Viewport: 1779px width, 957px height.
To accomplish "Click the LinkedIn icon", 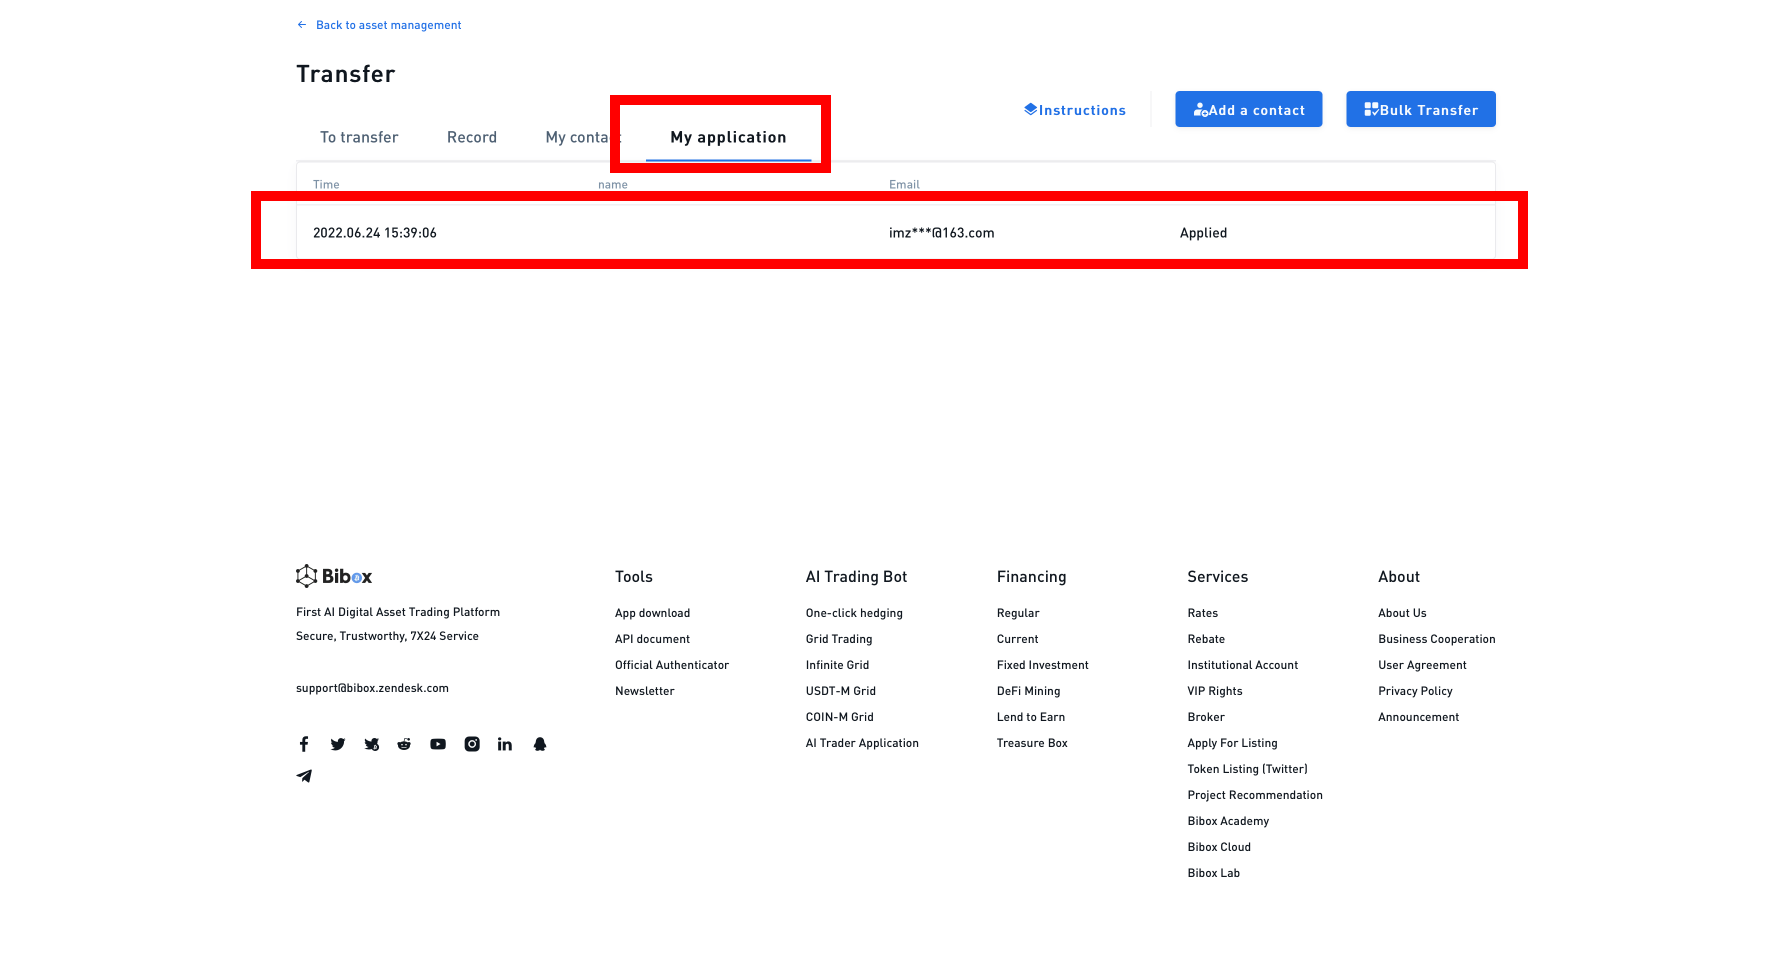I will click(505, 744).
